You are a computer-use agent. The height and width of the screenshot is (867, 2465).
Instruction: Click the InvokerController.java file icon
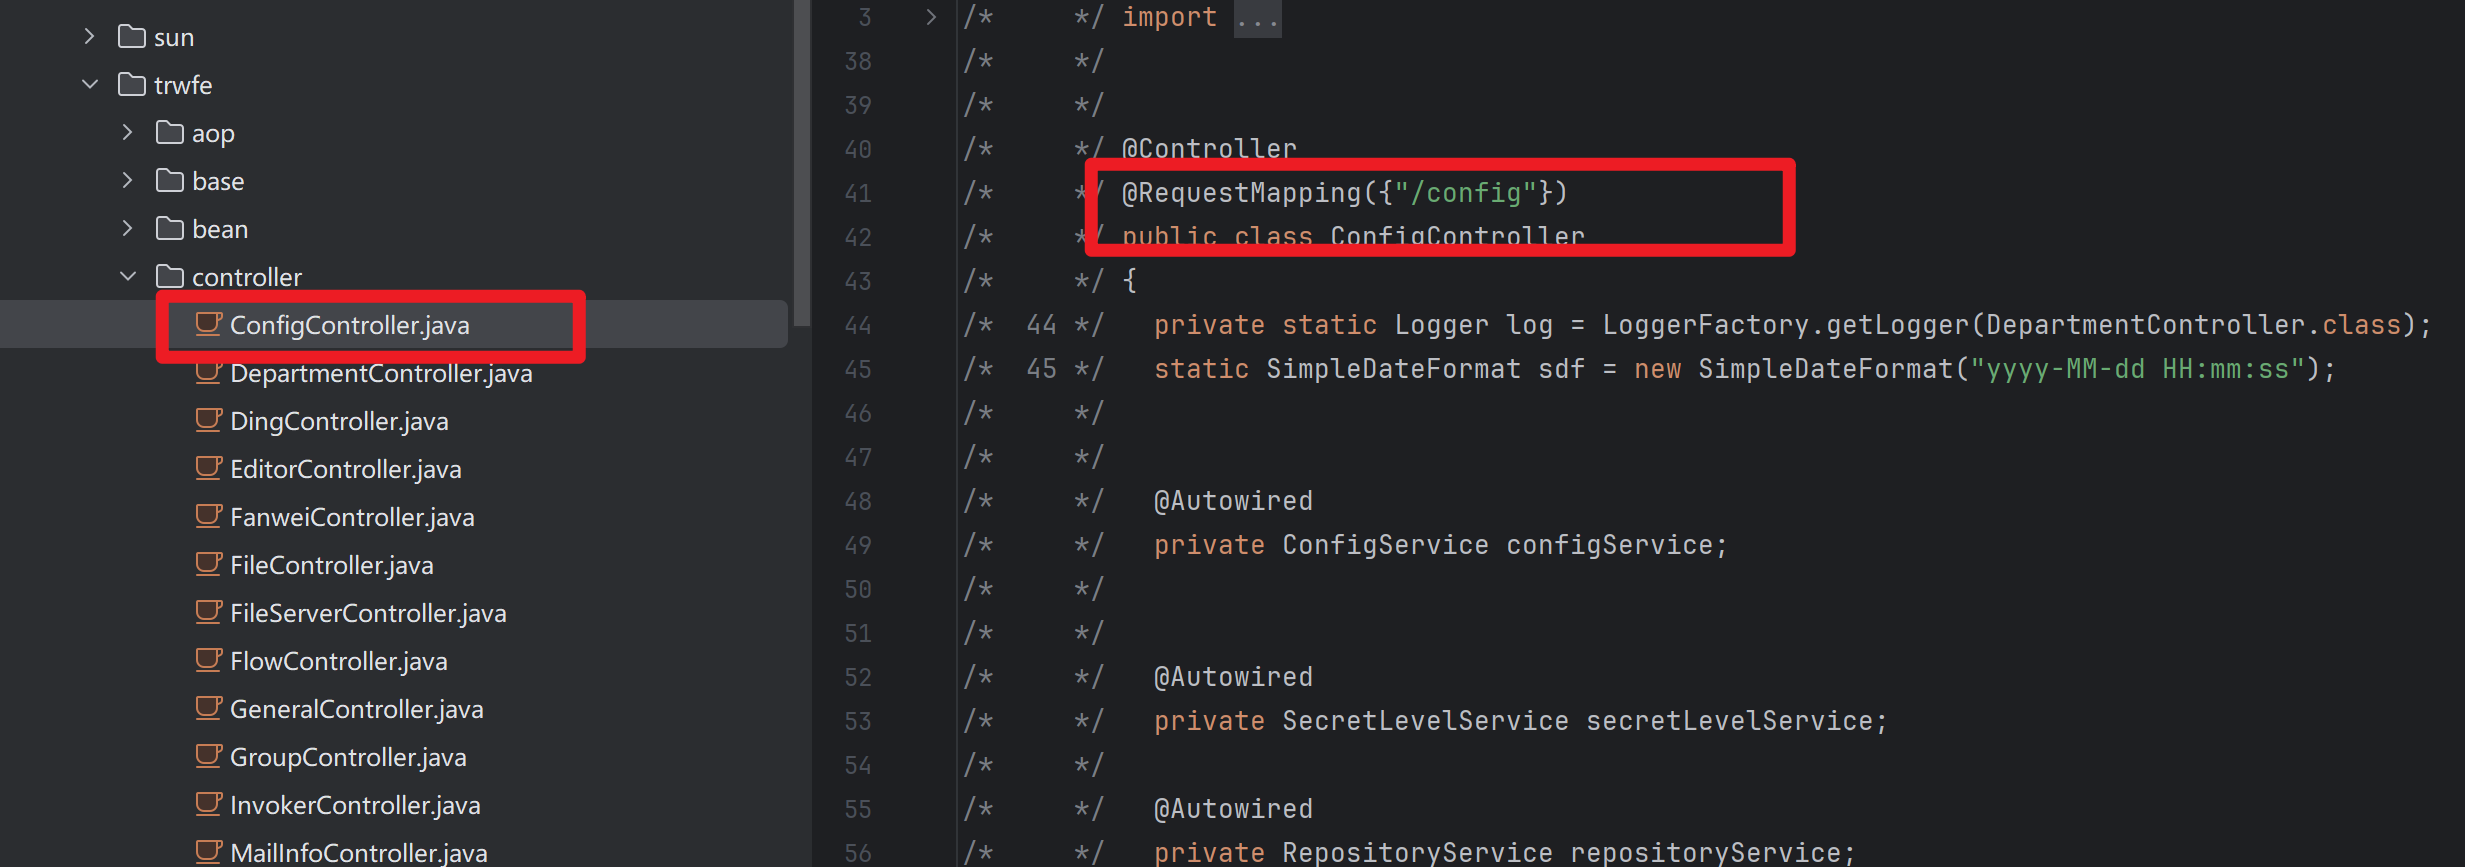208,805
